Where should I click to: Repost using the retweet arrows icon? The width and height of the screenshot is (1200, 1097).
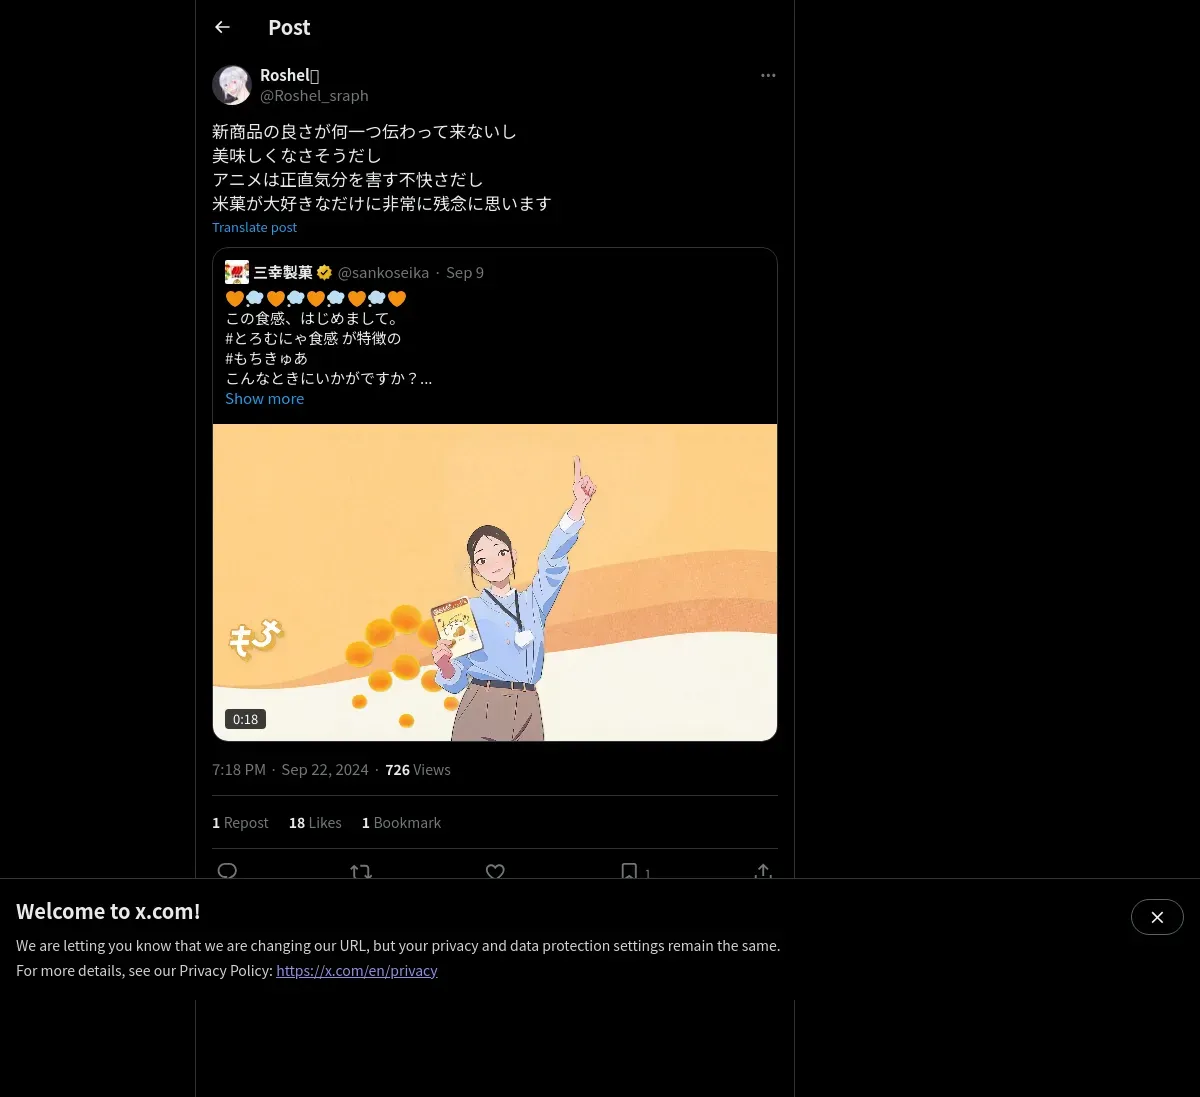[361, 872]
